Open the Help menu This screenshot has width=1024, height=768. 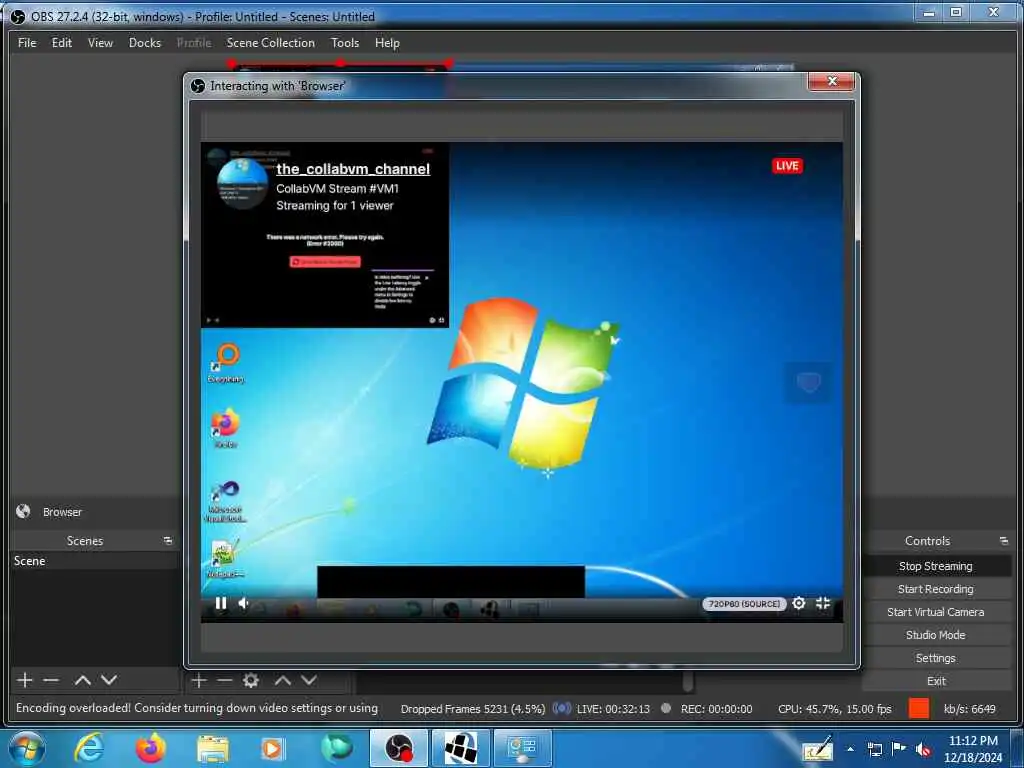point(387,43)
